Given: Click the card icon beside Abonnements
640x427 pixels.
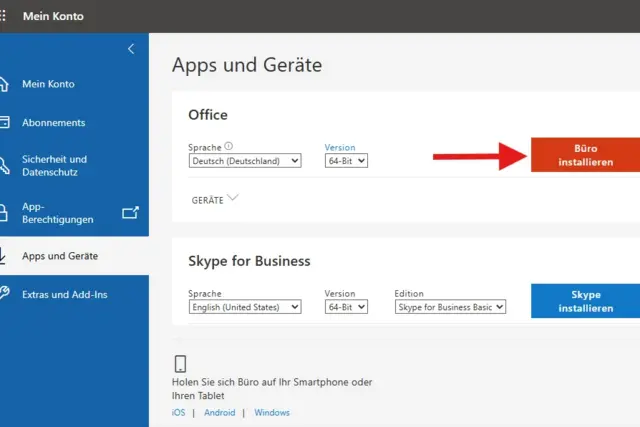Looking at the screenshot, I should coord(4,122).
